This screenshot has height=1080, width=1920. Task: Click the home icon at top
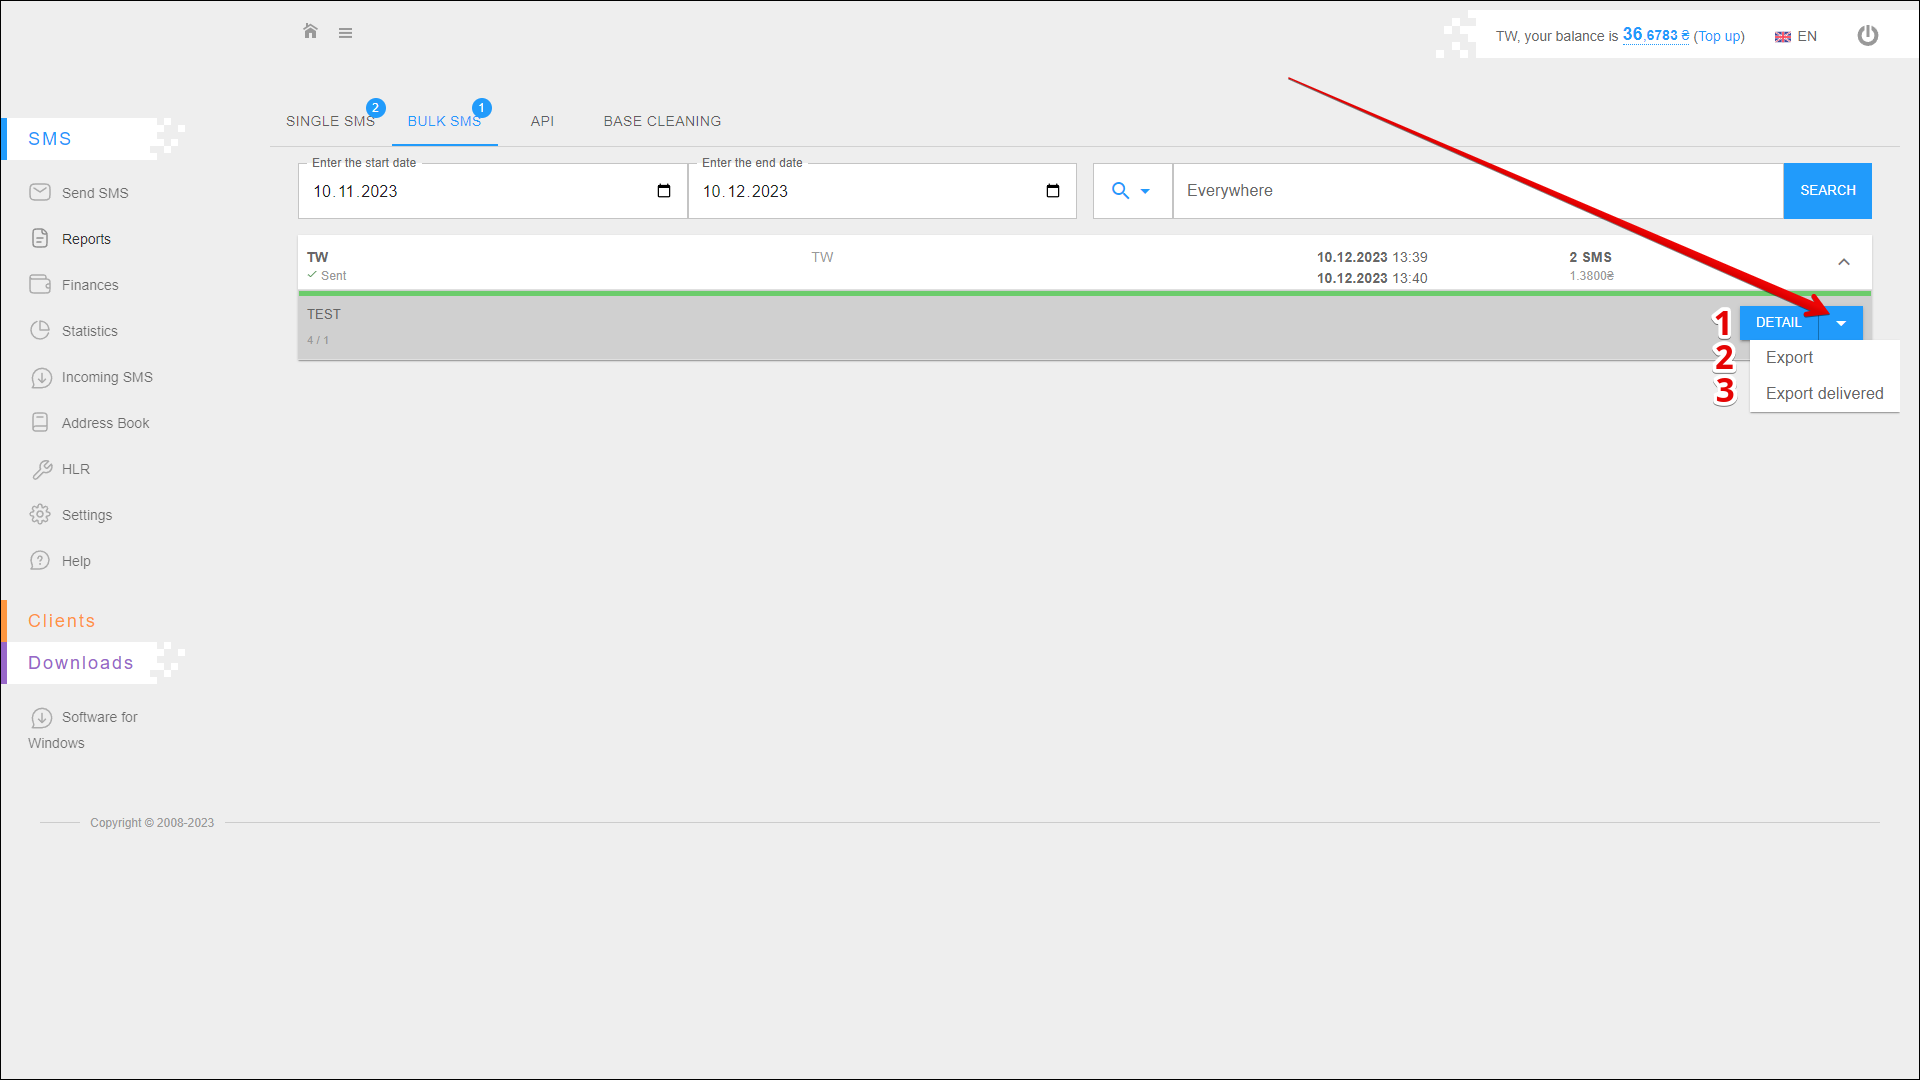tap(310, 32)
